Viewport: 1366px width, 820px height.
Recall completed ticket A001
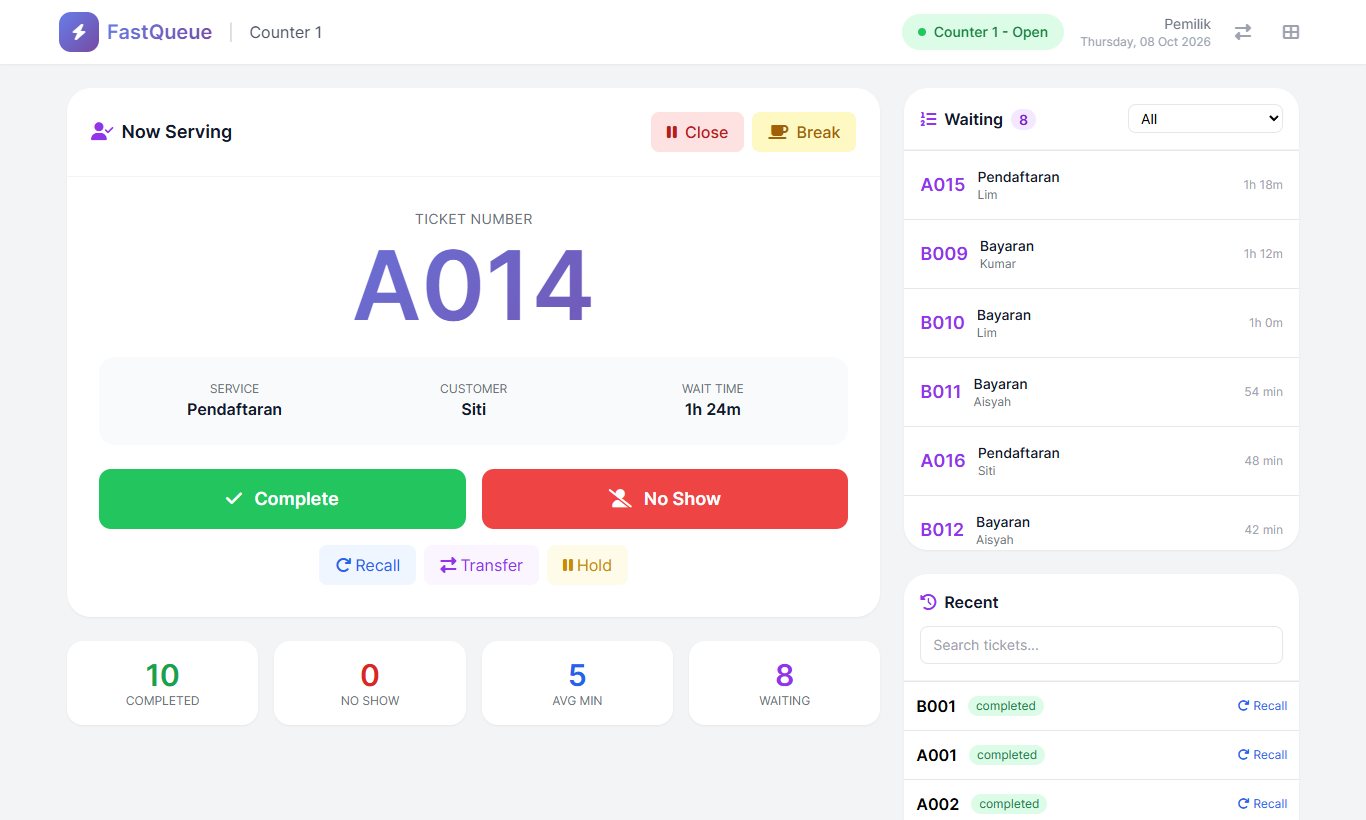pos(1262,755)
